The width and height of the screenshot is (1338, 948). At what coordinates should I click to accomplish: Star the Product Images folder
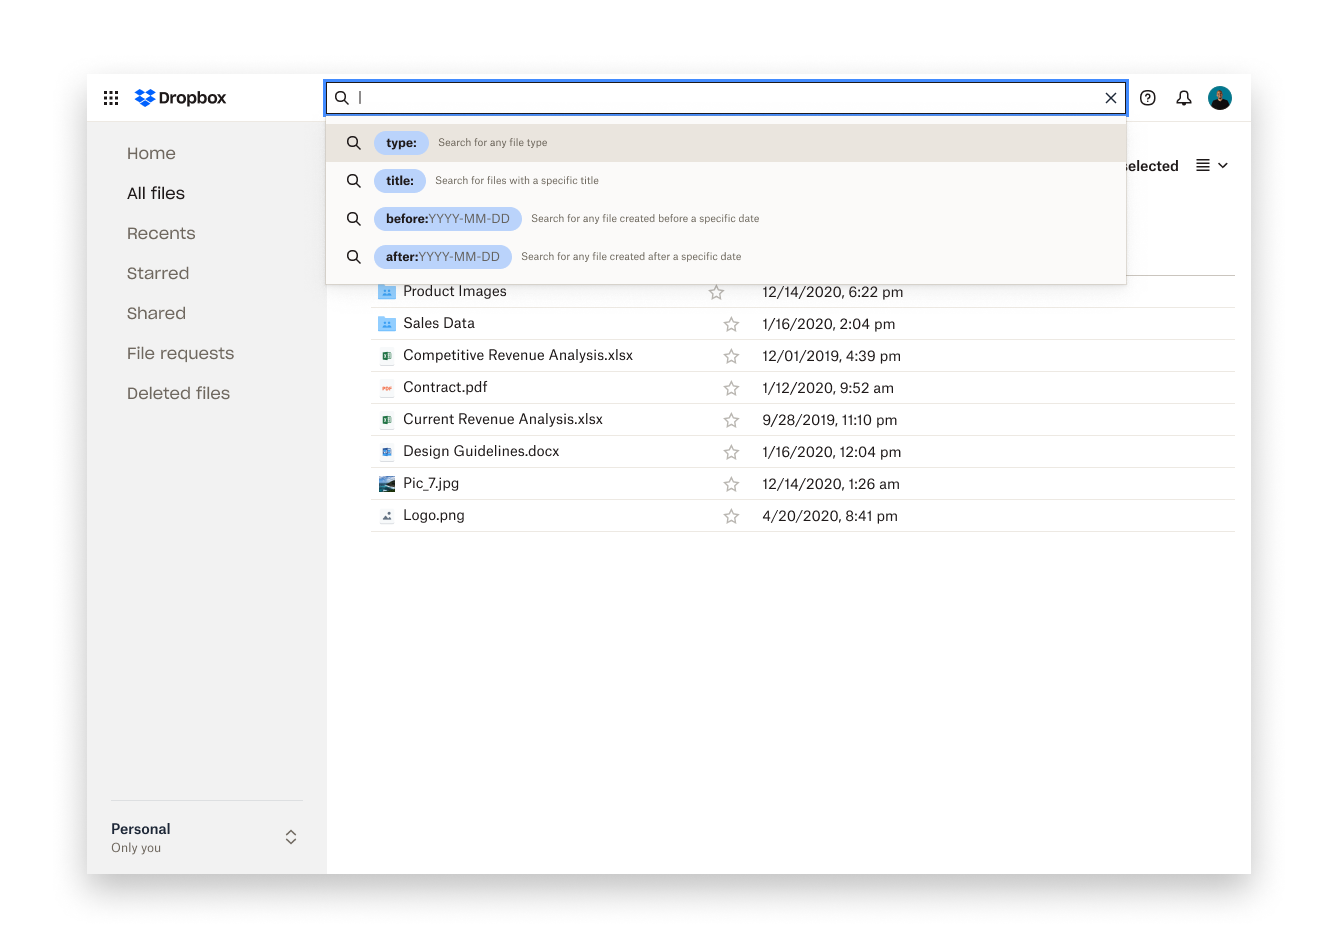coord(716,292)
